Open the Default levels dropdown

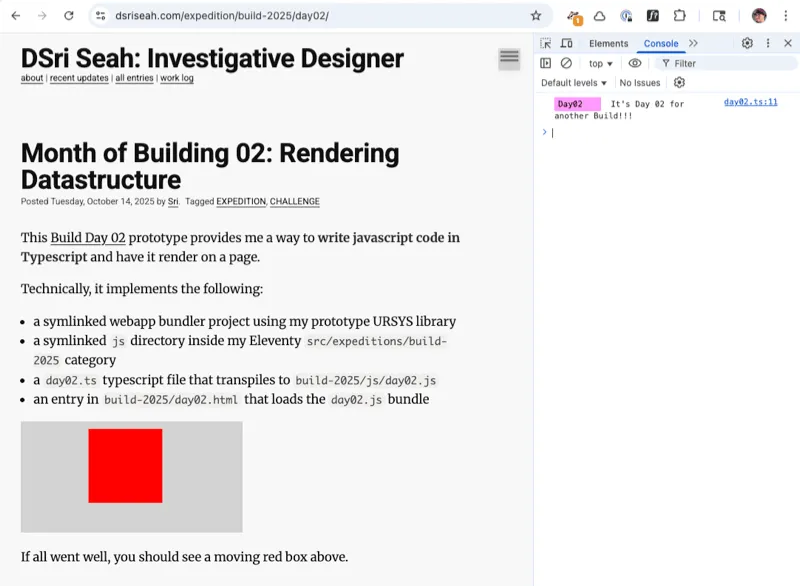pos(573,83)
